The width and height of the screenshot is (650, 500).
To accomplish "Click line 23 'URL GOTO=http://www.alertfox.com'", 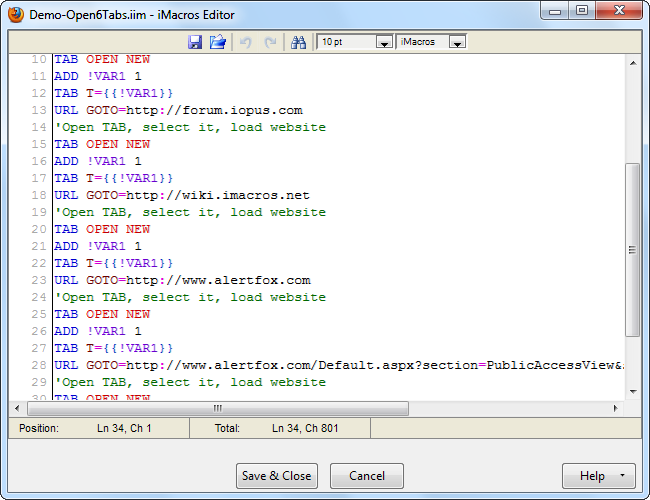I will [x=182, y=280].
